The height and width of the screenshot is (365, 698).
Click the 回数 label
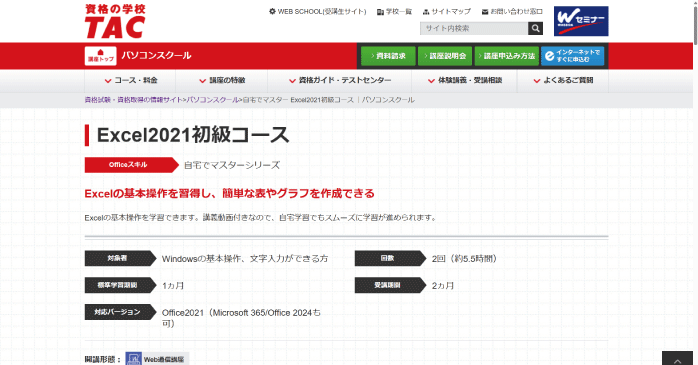point(390,259)
